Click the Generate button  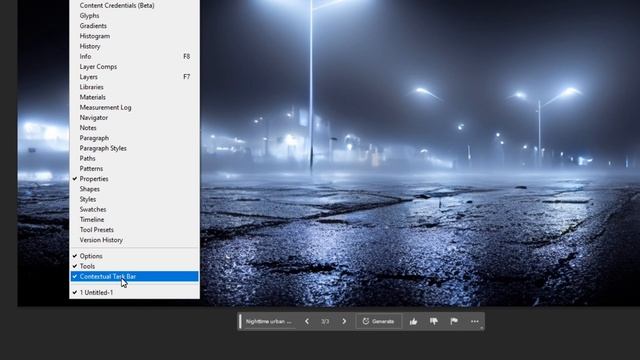pos(378,322)
